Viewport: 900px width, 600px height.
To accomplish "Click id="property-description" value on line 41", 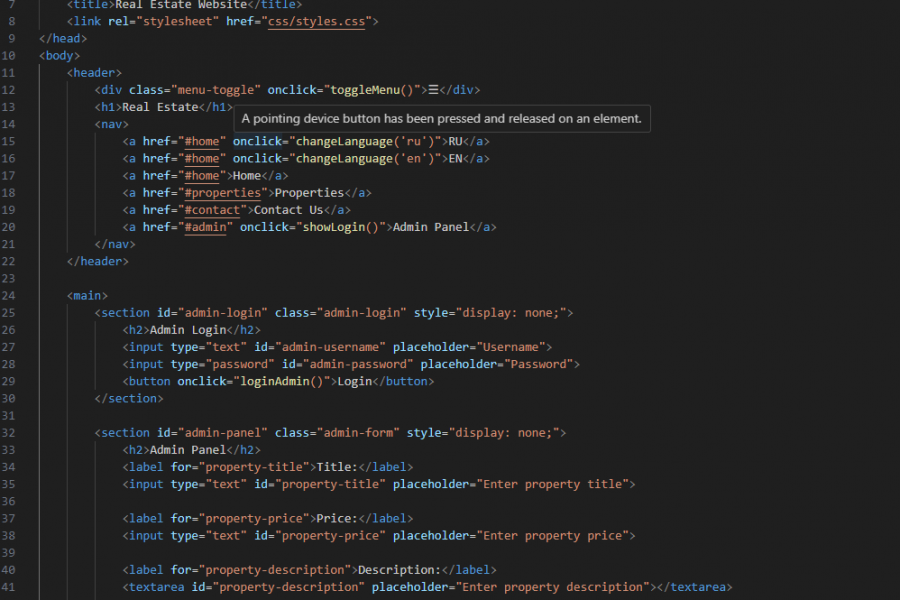I will [289, 587].
